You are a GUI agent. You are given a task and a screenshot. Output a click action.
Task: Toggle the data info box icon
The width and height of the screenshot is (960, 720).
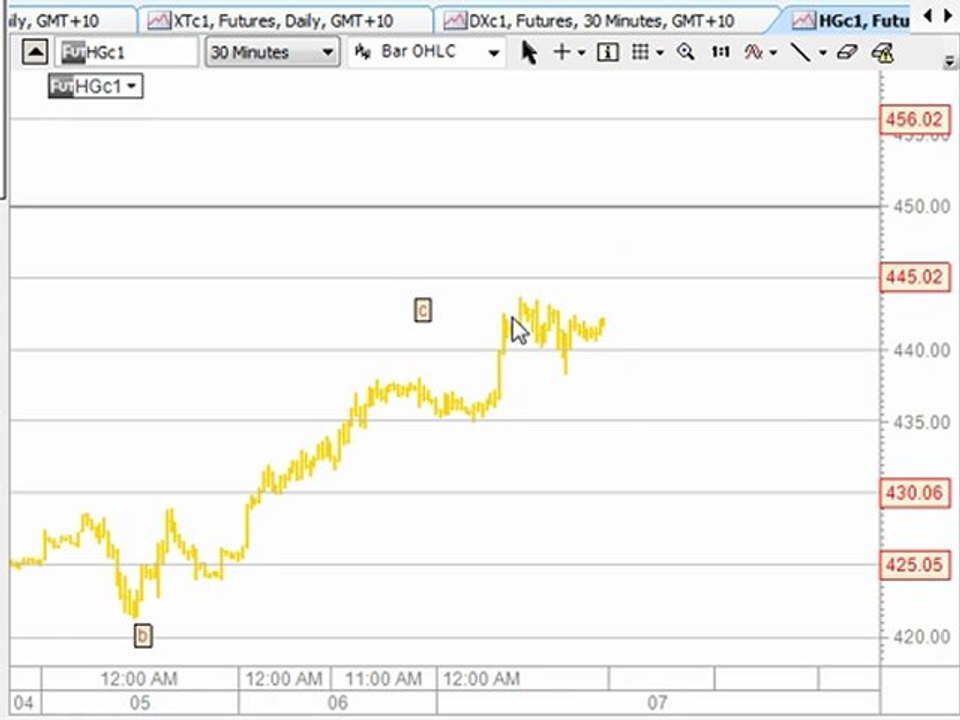tap(607, 53)
